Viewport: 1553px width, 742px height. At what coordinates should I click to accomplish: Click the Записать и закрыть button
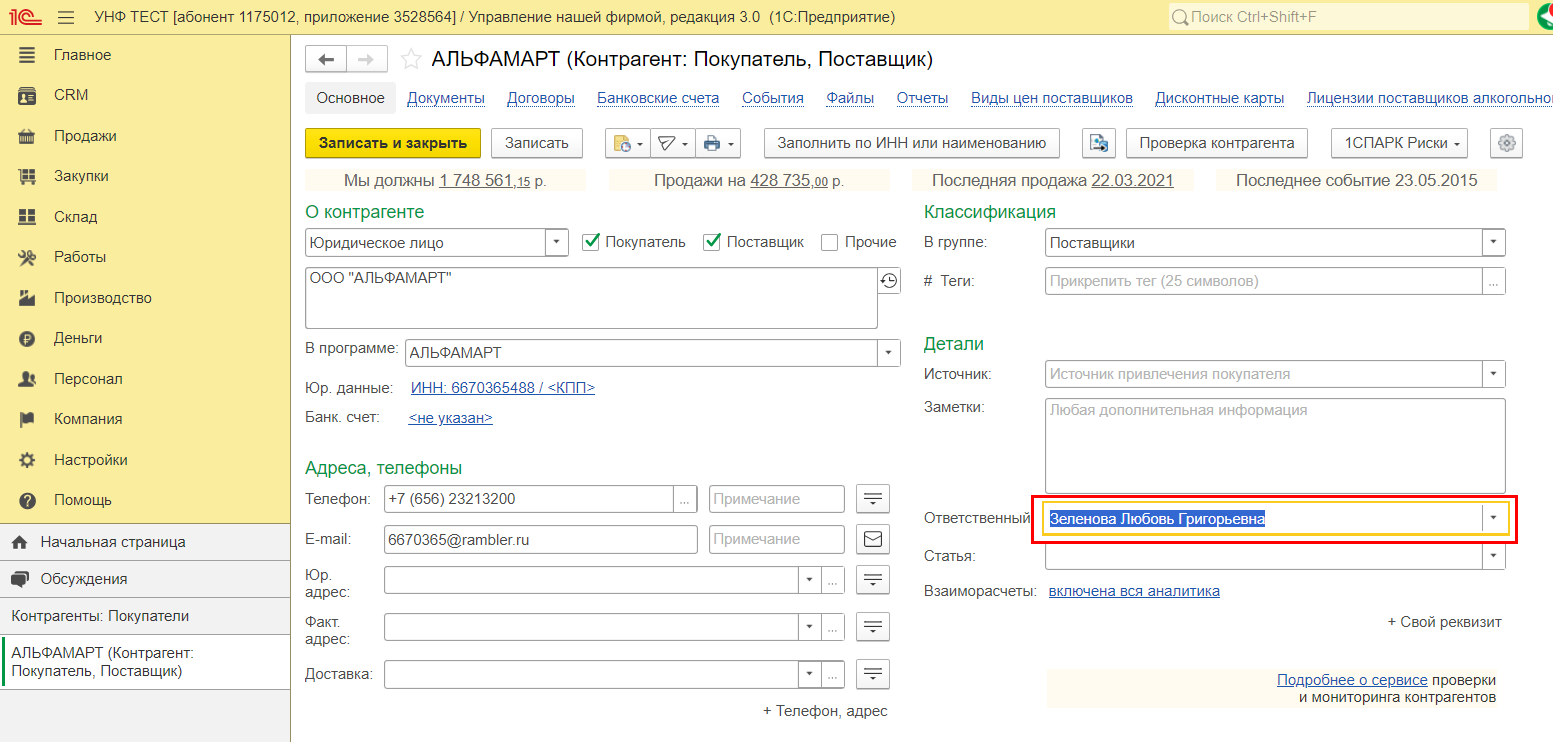coord(393,143)
